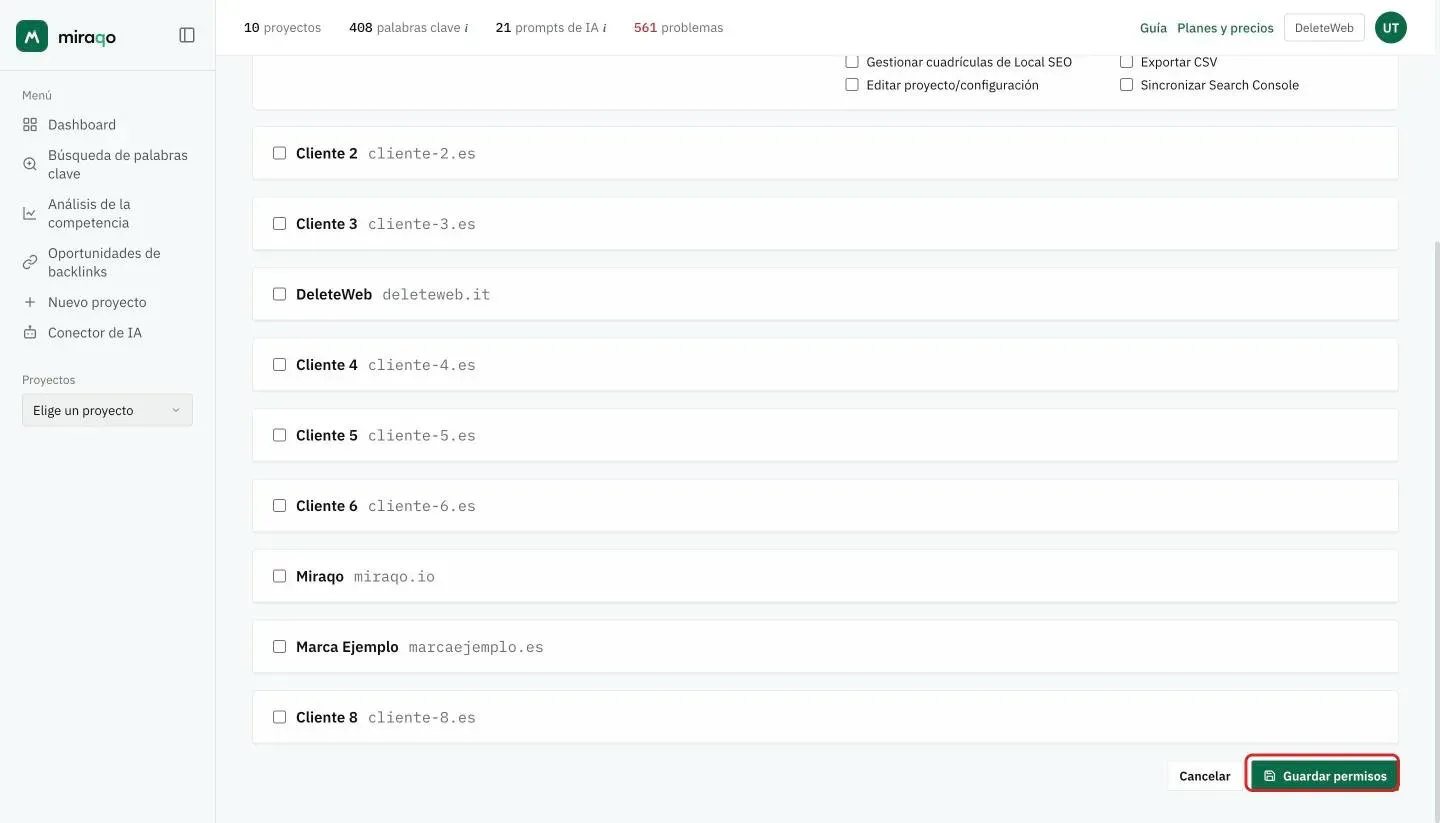Click the save icon in Guardar permisos
Image resolution: width=1440 pixels, height=823 pixels.
pyautogui.click(x=1269, y=776)
